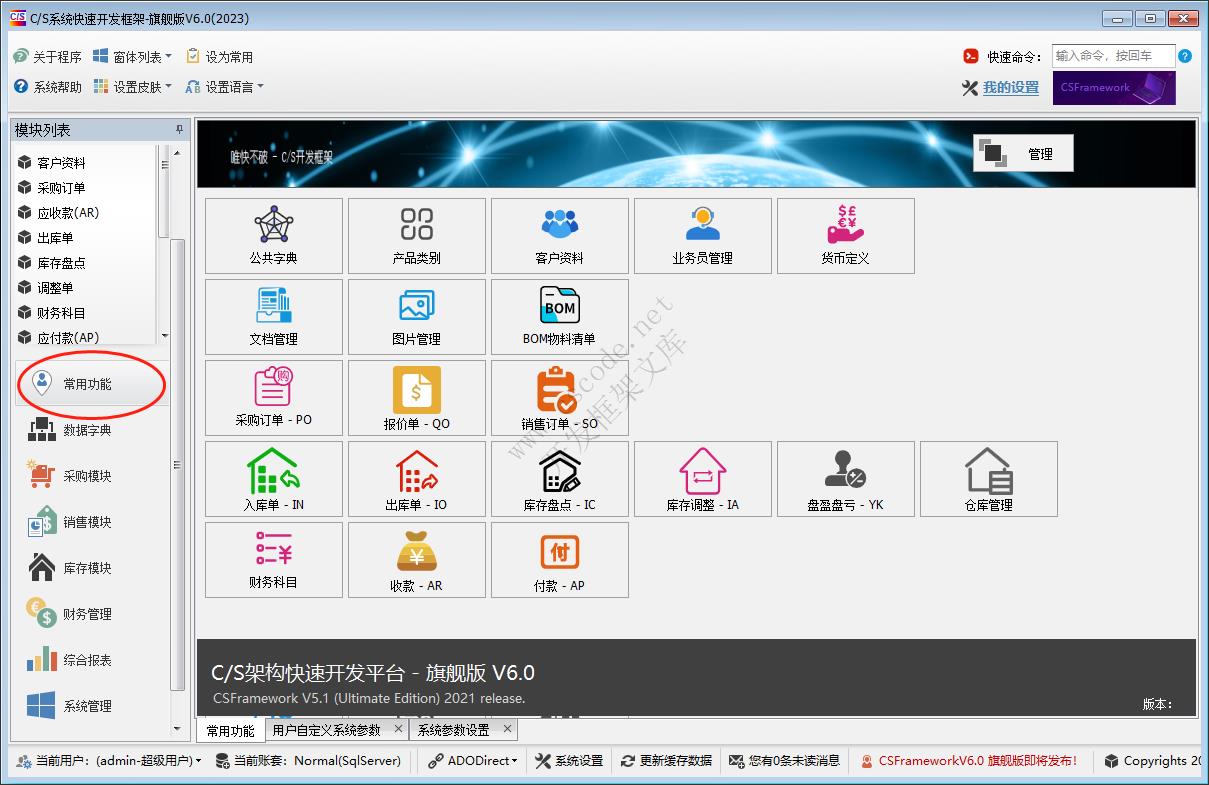Expand the 窗体列表 dropdown menu
Viewport: 1209px width, 785px height.
(133, 57)
